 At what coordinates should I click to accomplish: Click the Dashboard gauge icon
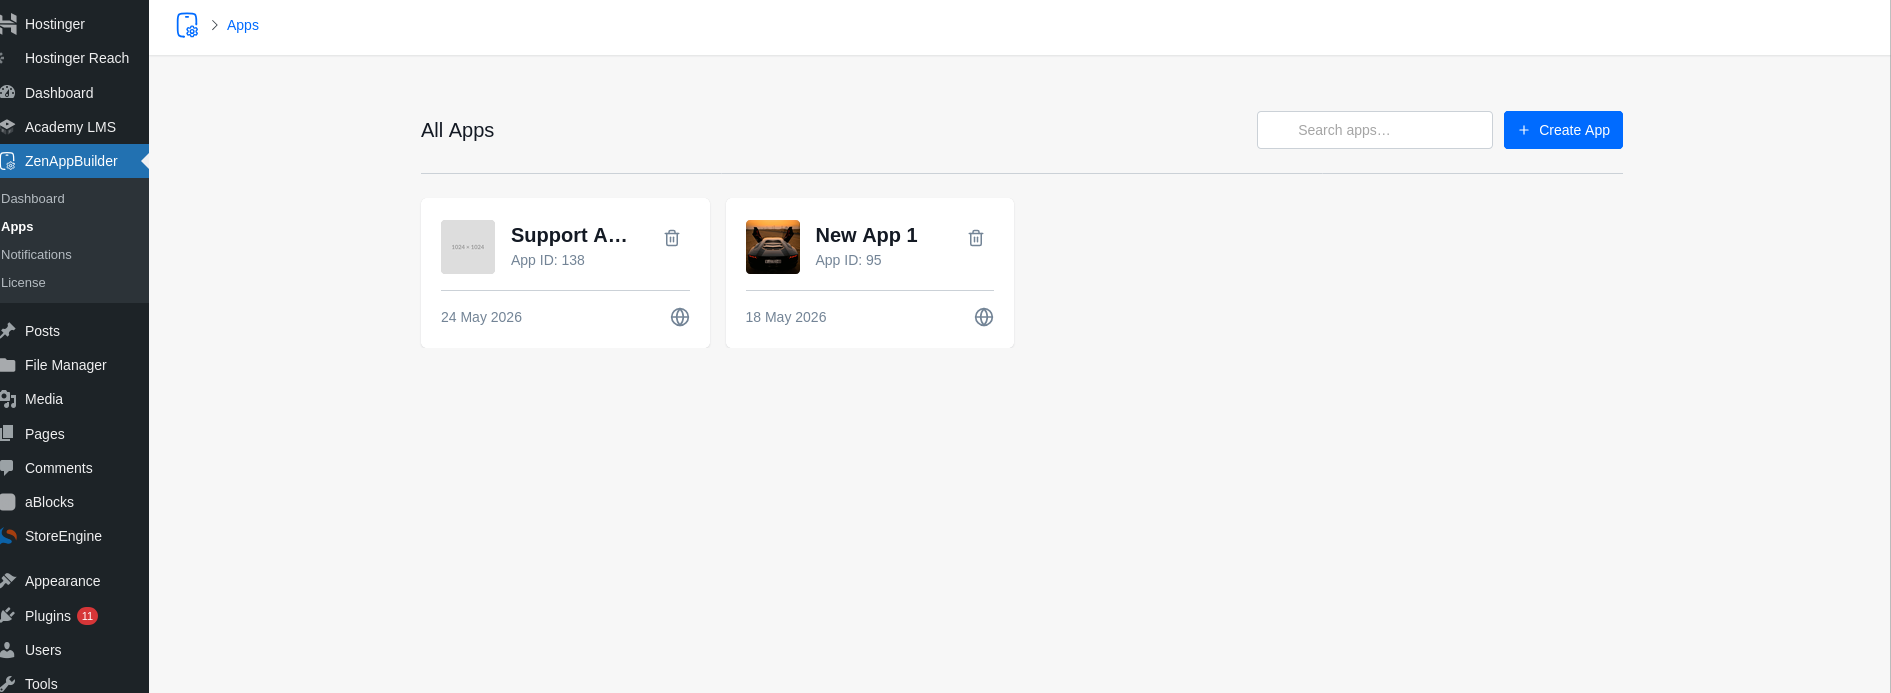coord(7,93)
